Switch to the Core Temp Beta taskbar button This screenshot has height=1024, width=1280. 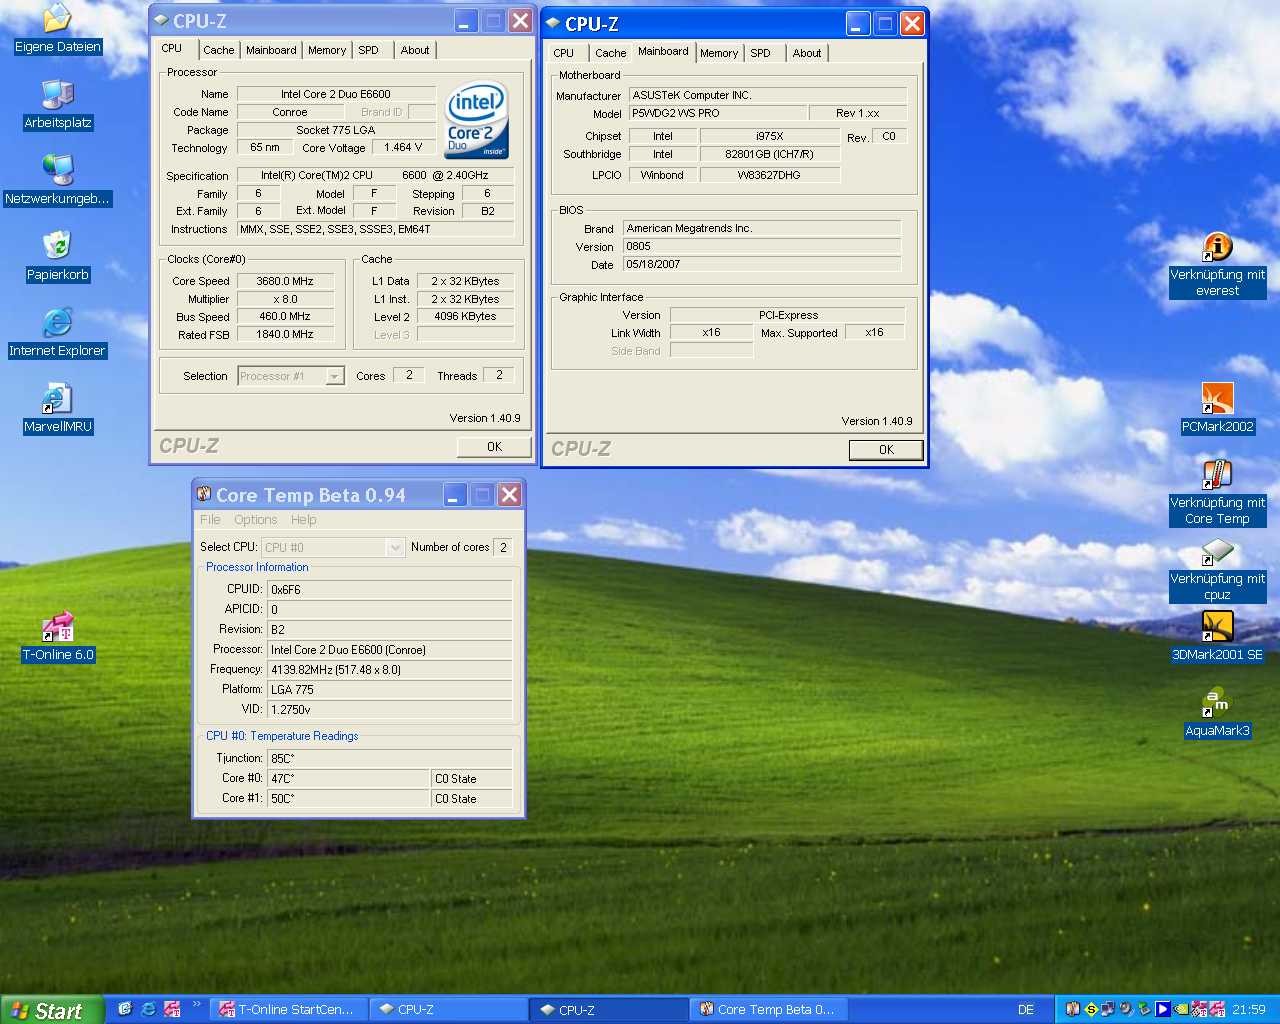point(769,1010)
